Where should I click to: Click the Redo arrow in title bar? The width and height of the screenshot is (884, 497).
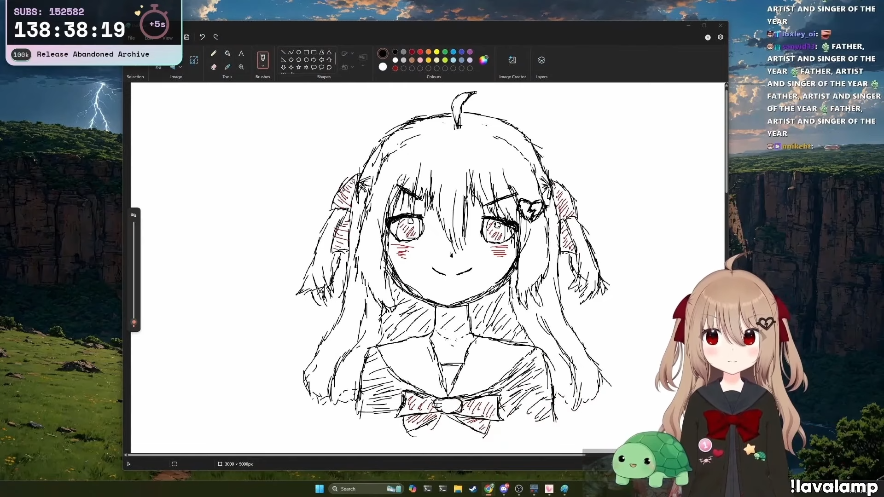215,37
